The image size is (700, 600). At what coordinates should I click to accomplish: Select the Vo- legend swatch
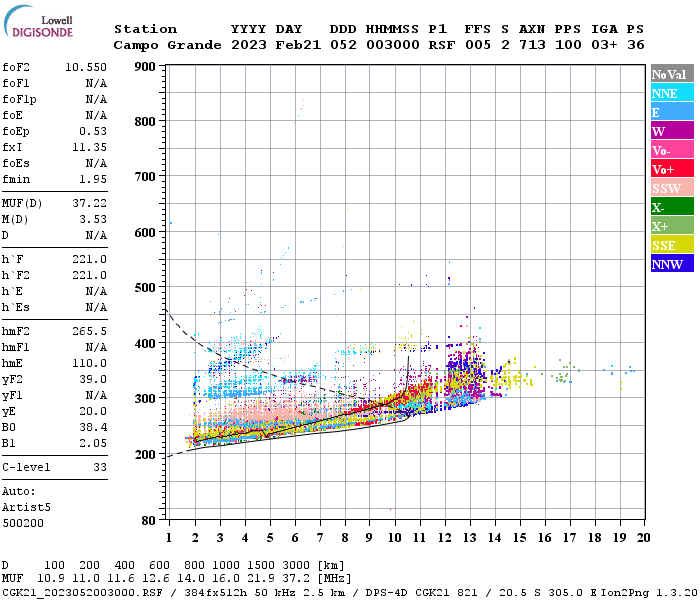pos(672,150)
